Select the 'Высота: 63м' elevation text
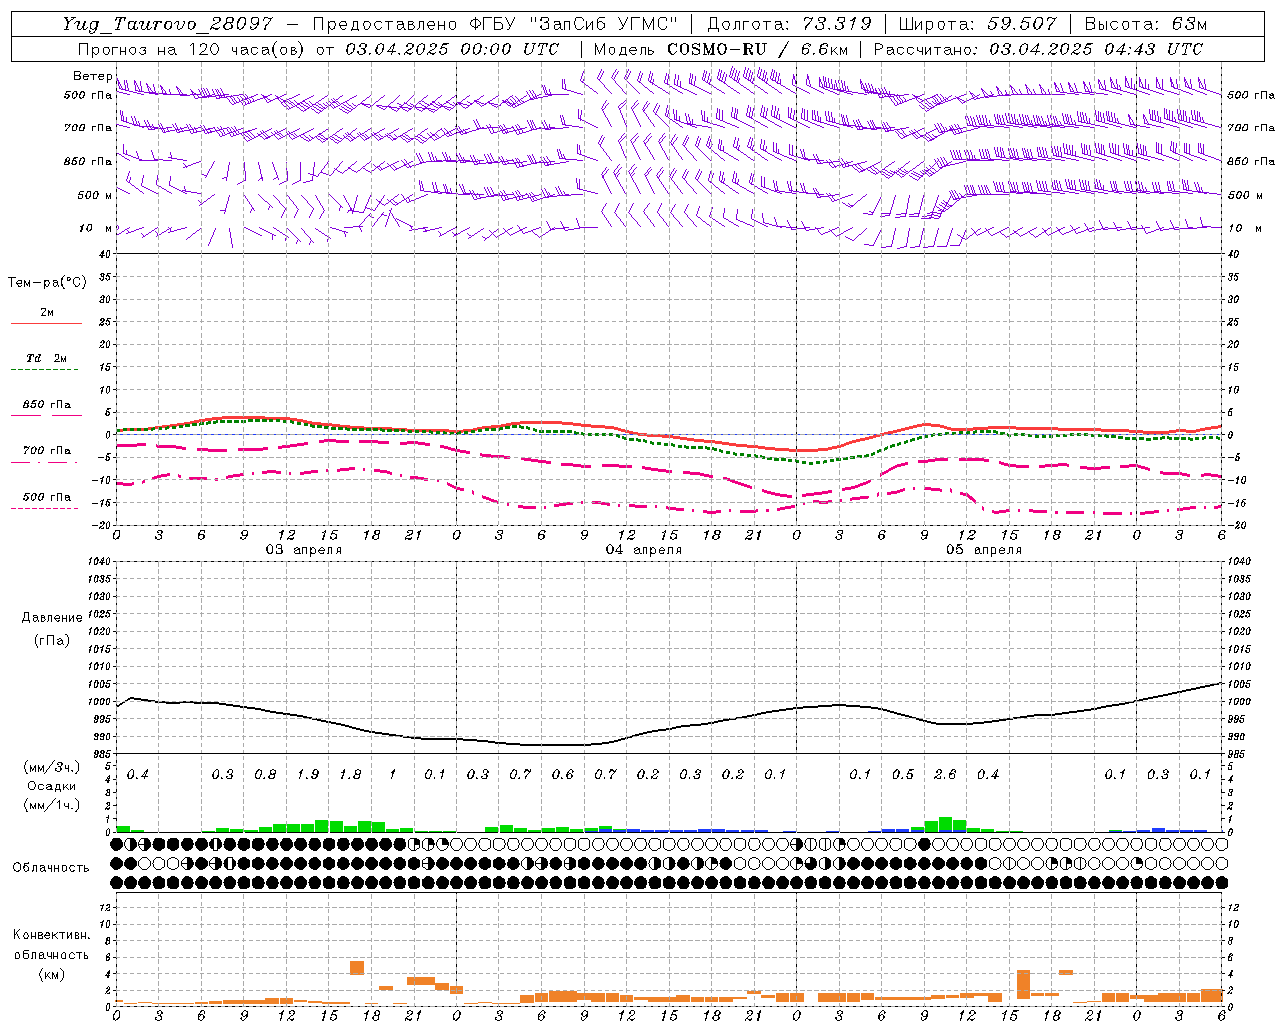 pyautogui.click(x=1146, y=24)
